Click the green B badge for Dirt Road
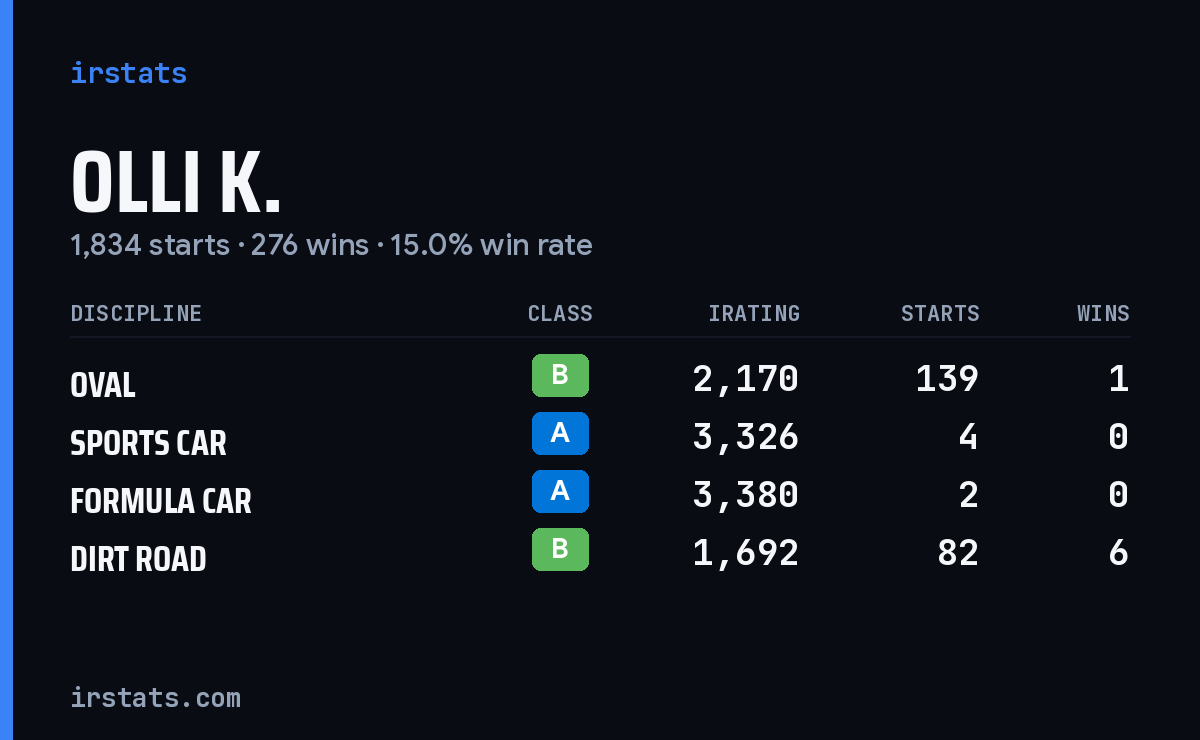Image resolution: width=1200 pixels, height=740 pixels. [560, 550]
